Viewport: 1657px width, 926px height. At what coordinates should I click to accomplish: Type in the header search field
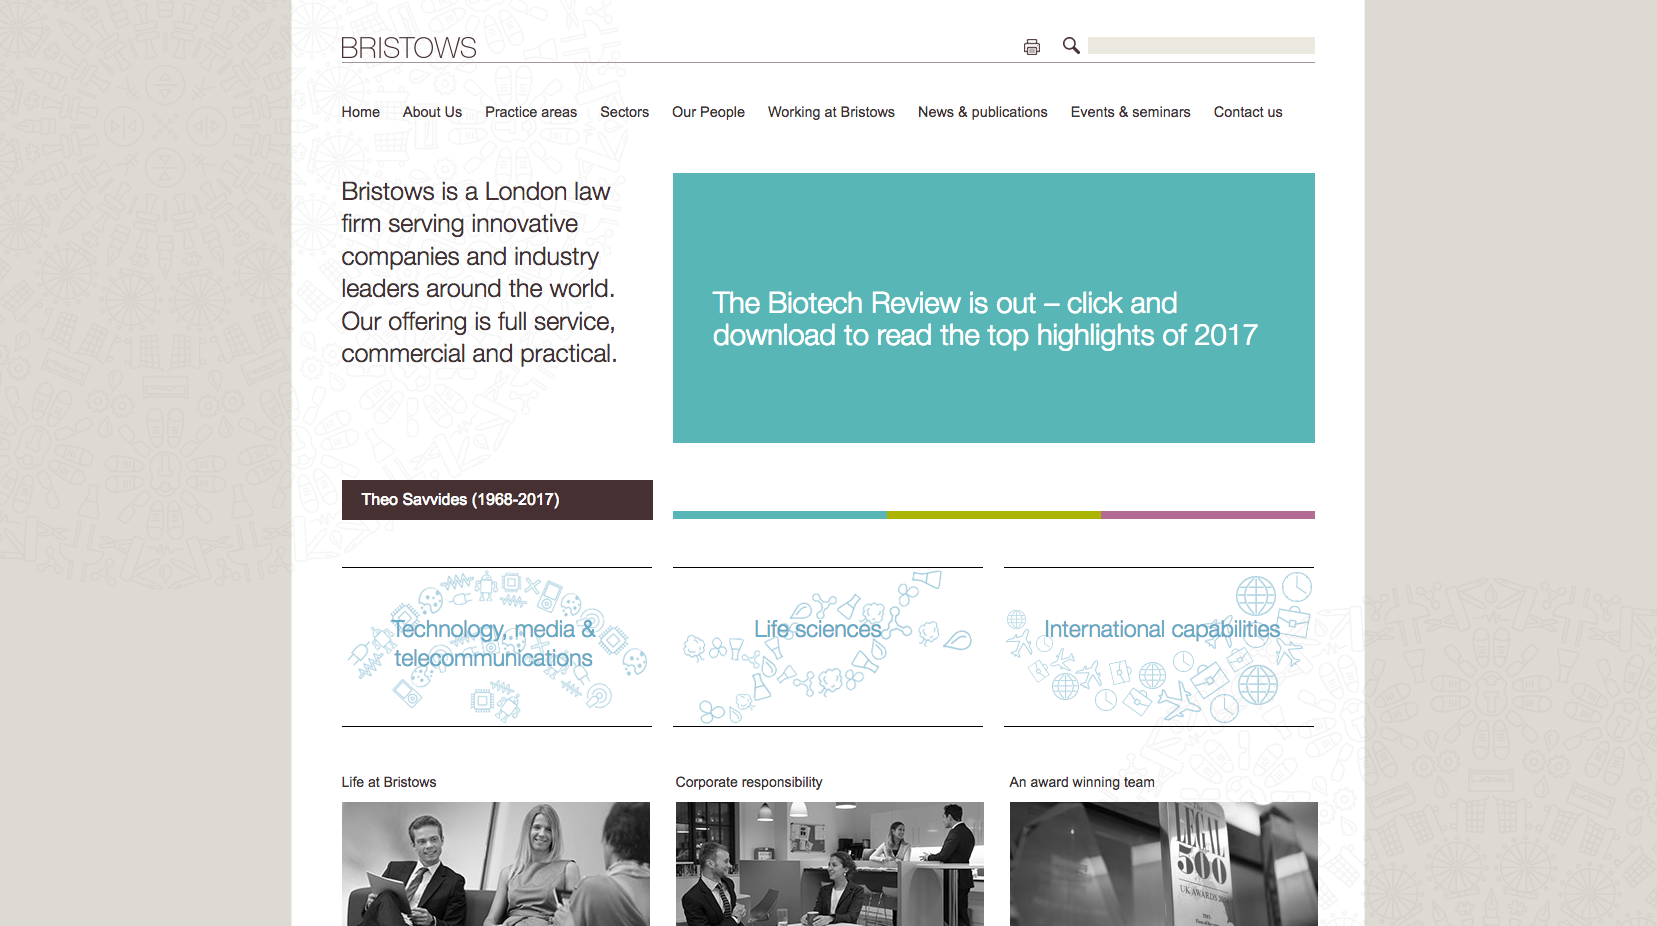pyautogui.click(x=1200, y=46)
